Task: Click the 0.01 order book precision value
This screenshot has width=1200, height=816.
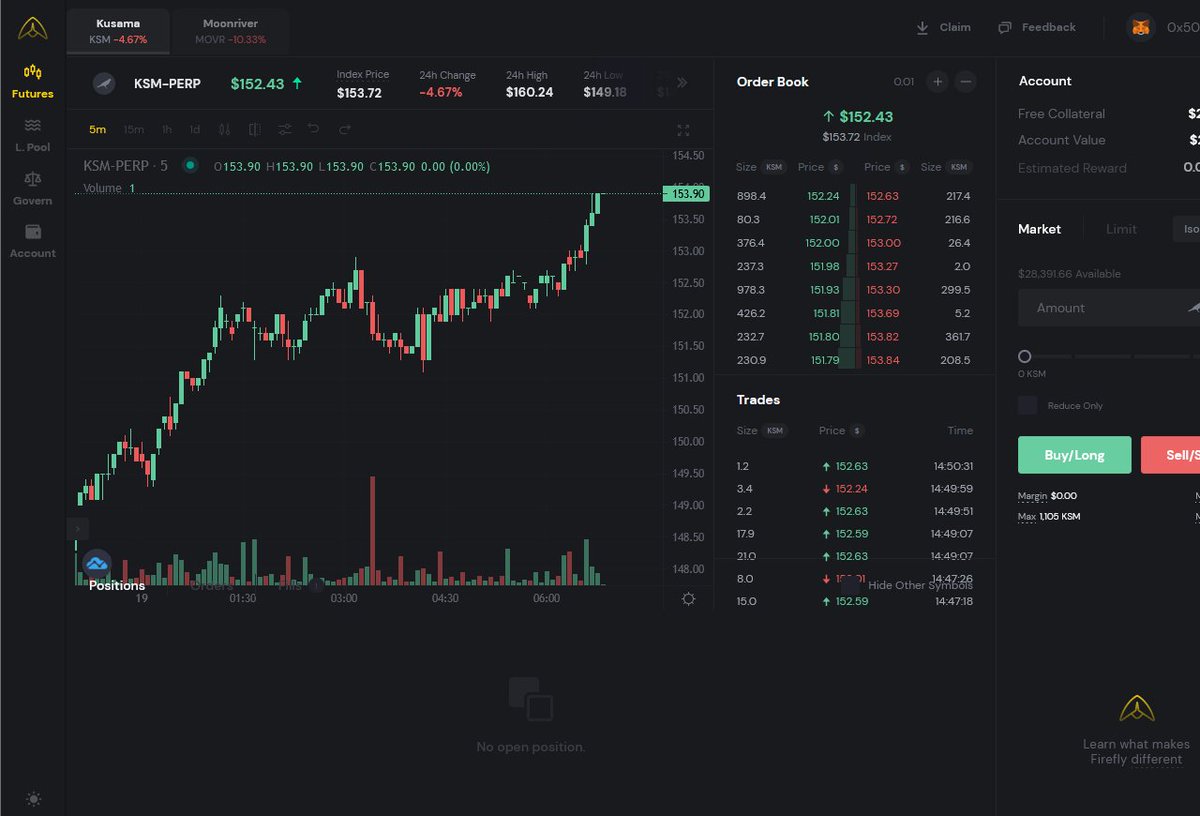Action: 904,82
